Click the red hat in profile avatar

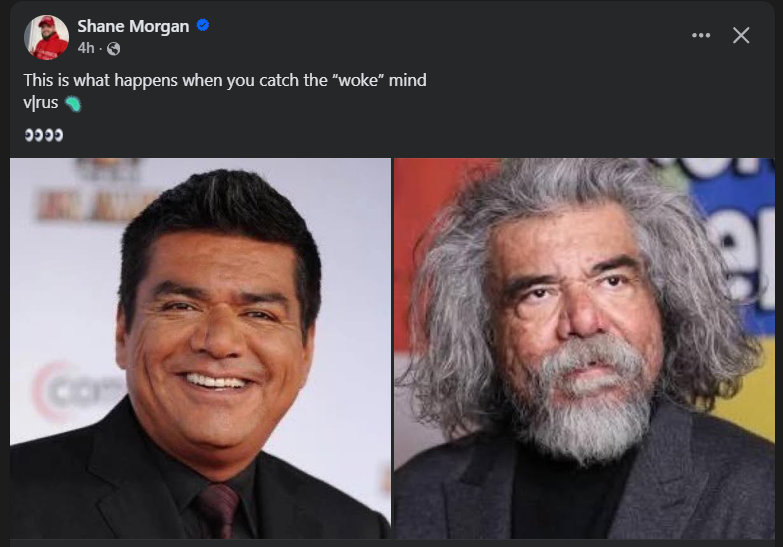point(46,21)
